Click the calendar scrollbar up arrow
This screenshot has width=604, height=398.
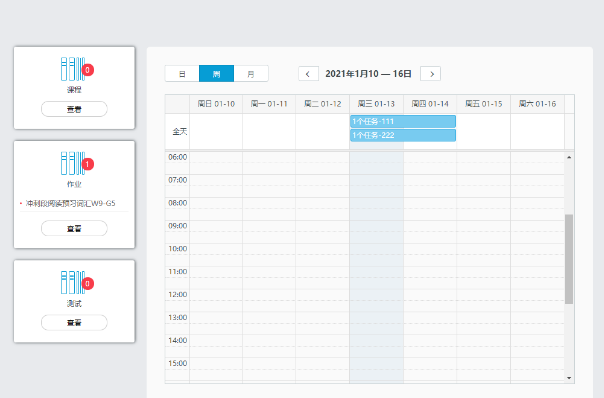coord(569,157)
